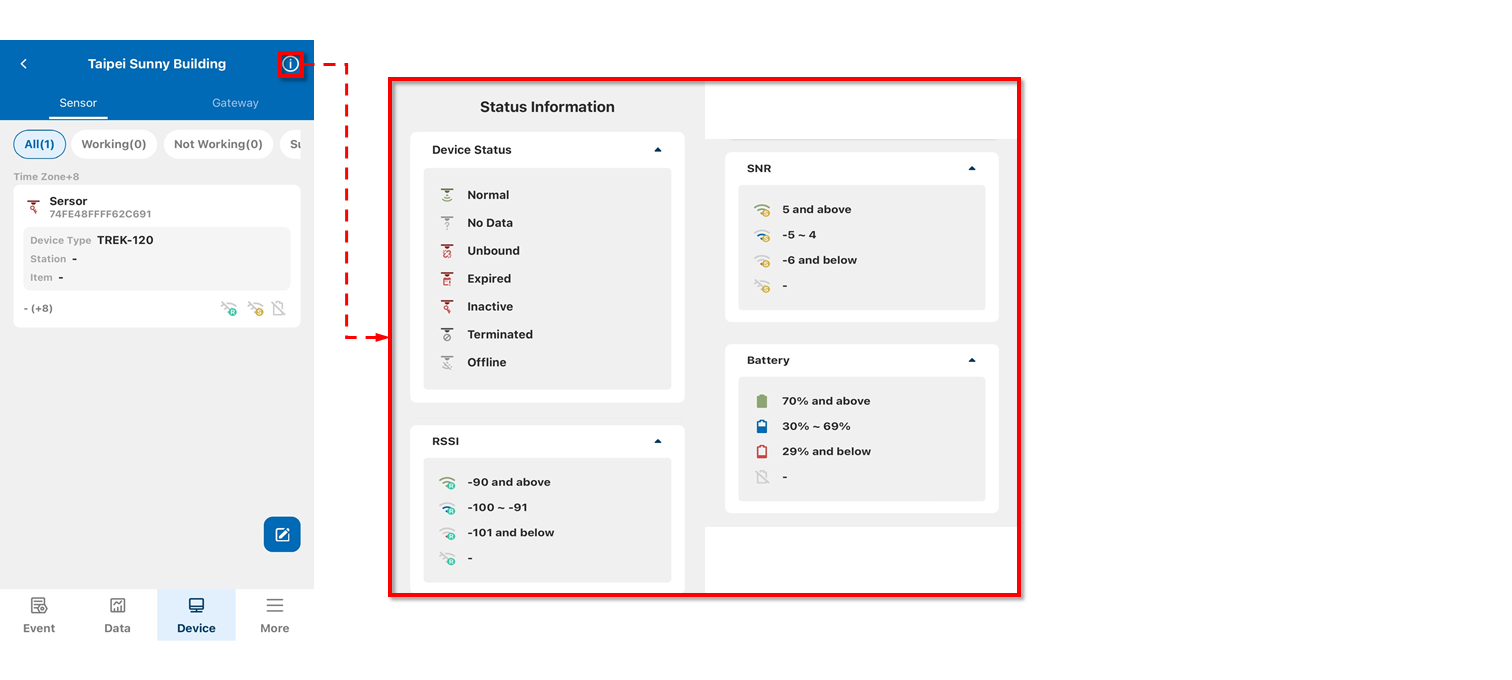Open the Data navigation tab

117,615
